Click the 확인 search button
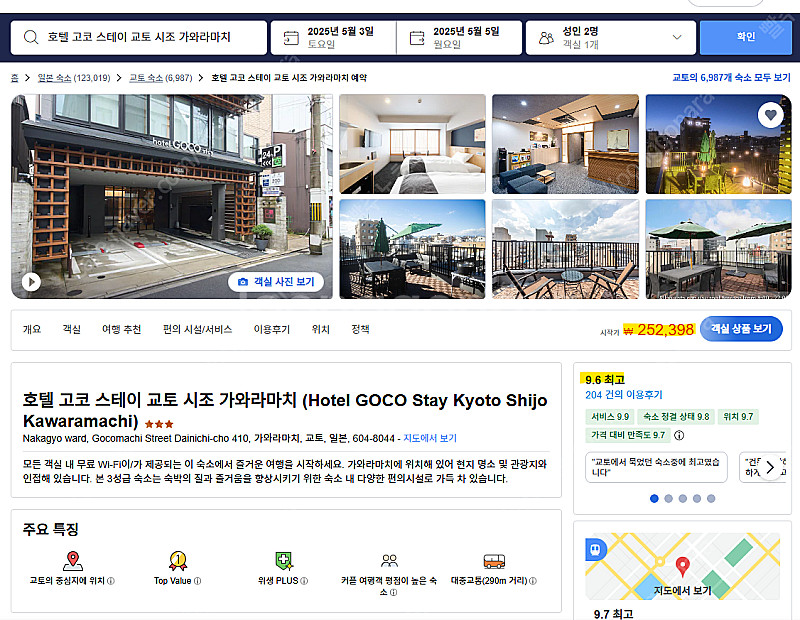The image size is (800, 620). (745, 37)
